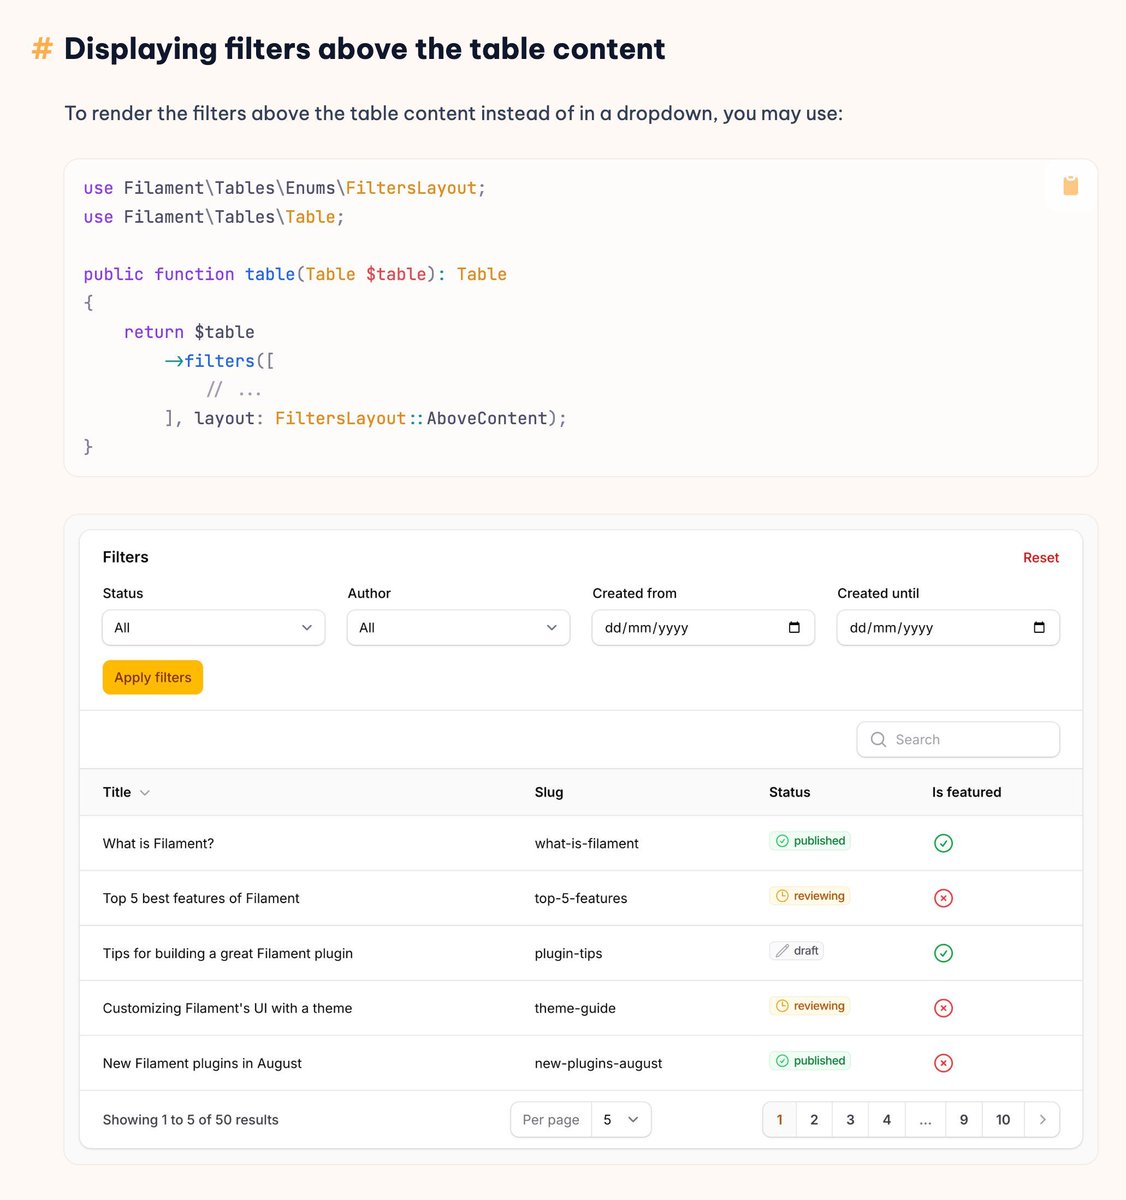1126x1200 pixels.
Task: Open the Author filter dropdown
Action: click(x=459, y=628)
